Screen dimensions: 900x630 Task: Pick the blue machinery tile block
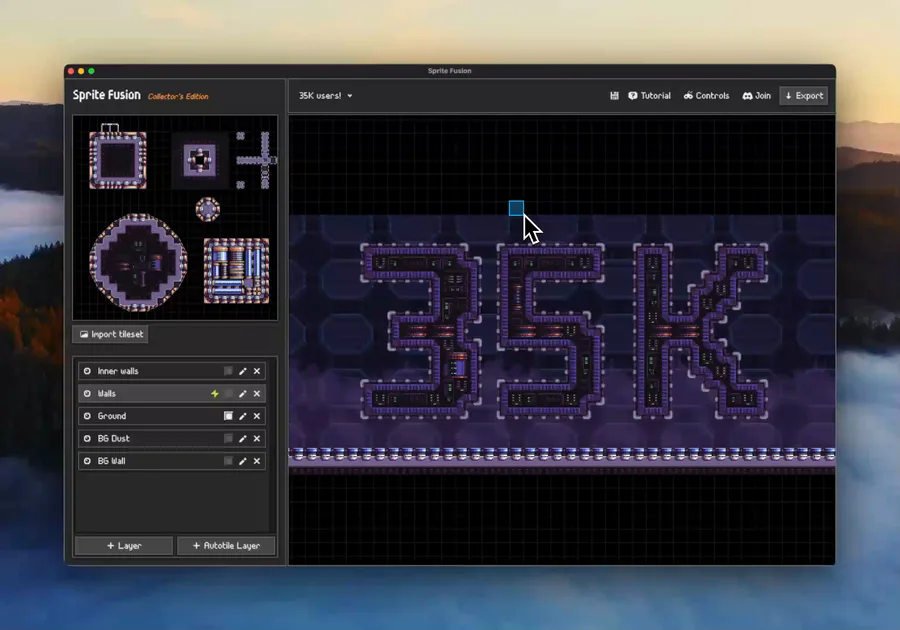pyautogui.click(x=236, y=271)
